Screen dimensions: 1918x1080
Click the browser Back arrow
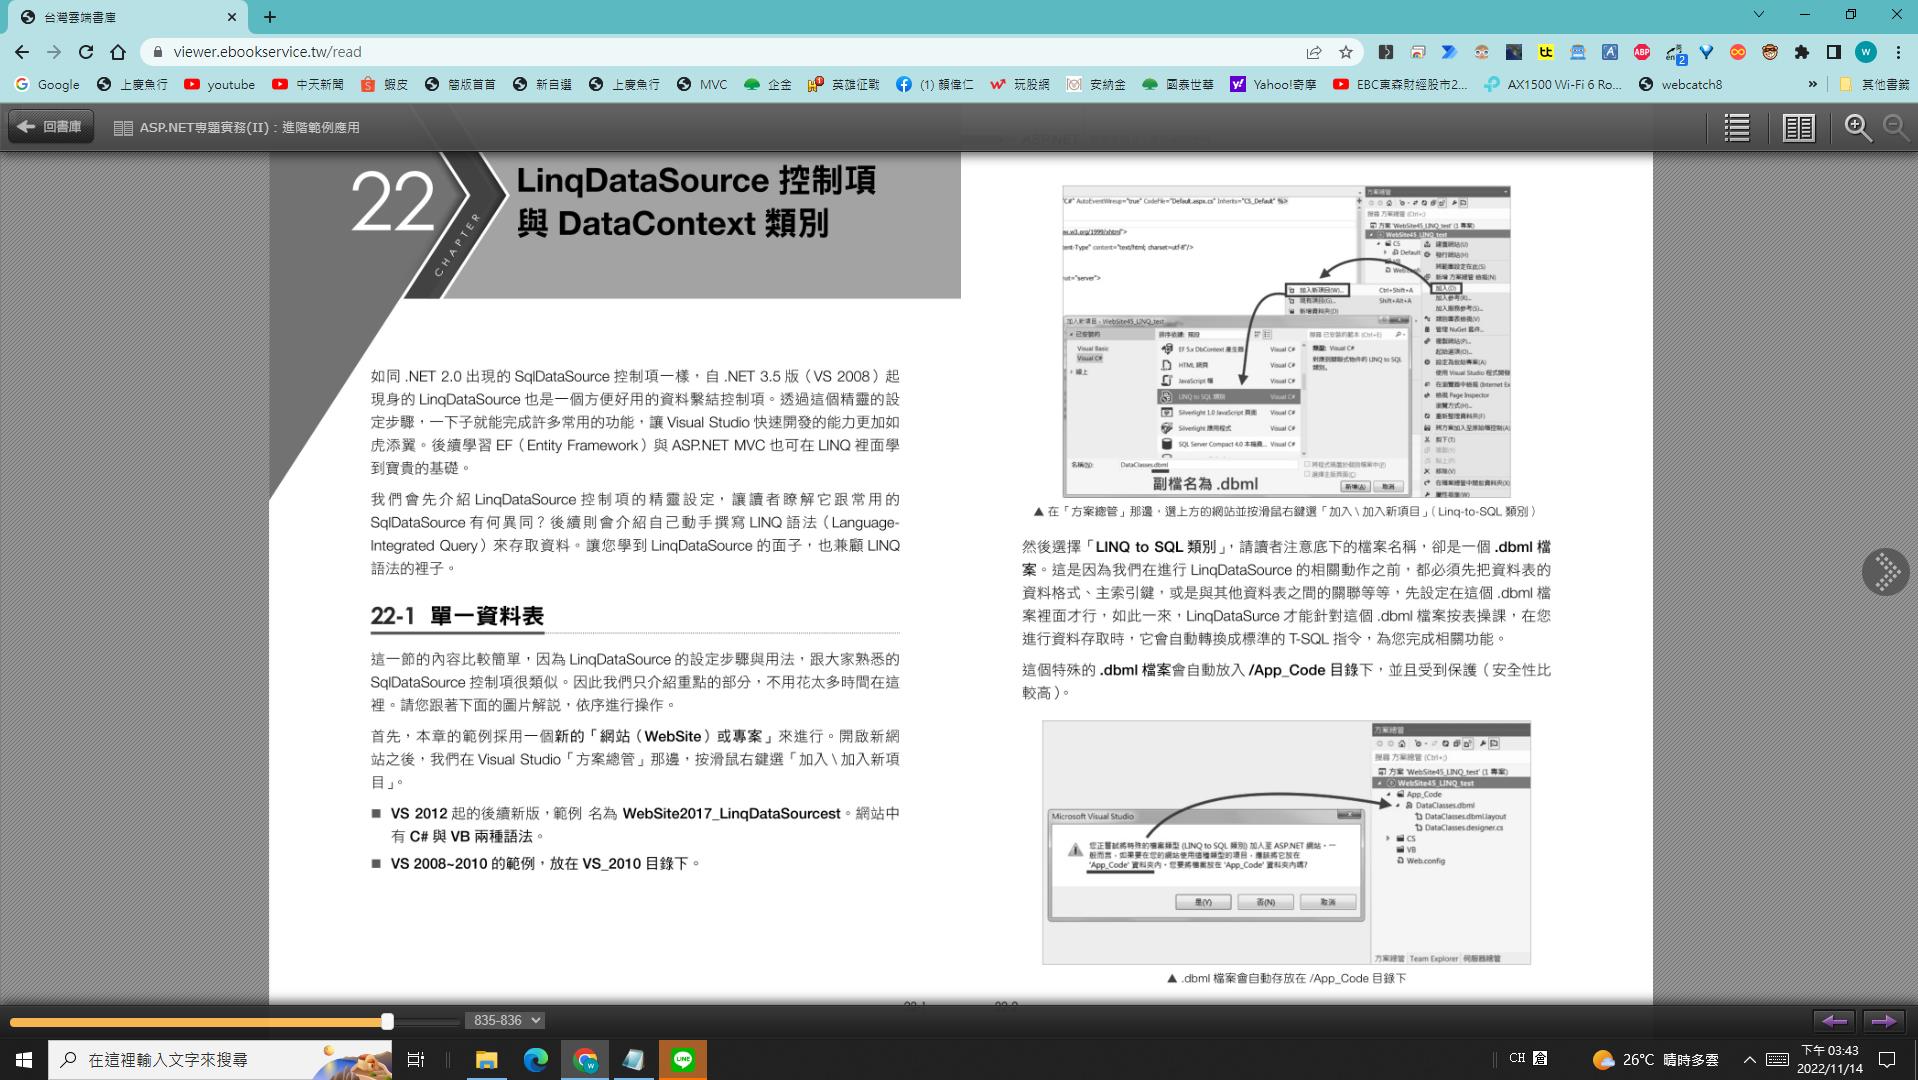point(22,52)
